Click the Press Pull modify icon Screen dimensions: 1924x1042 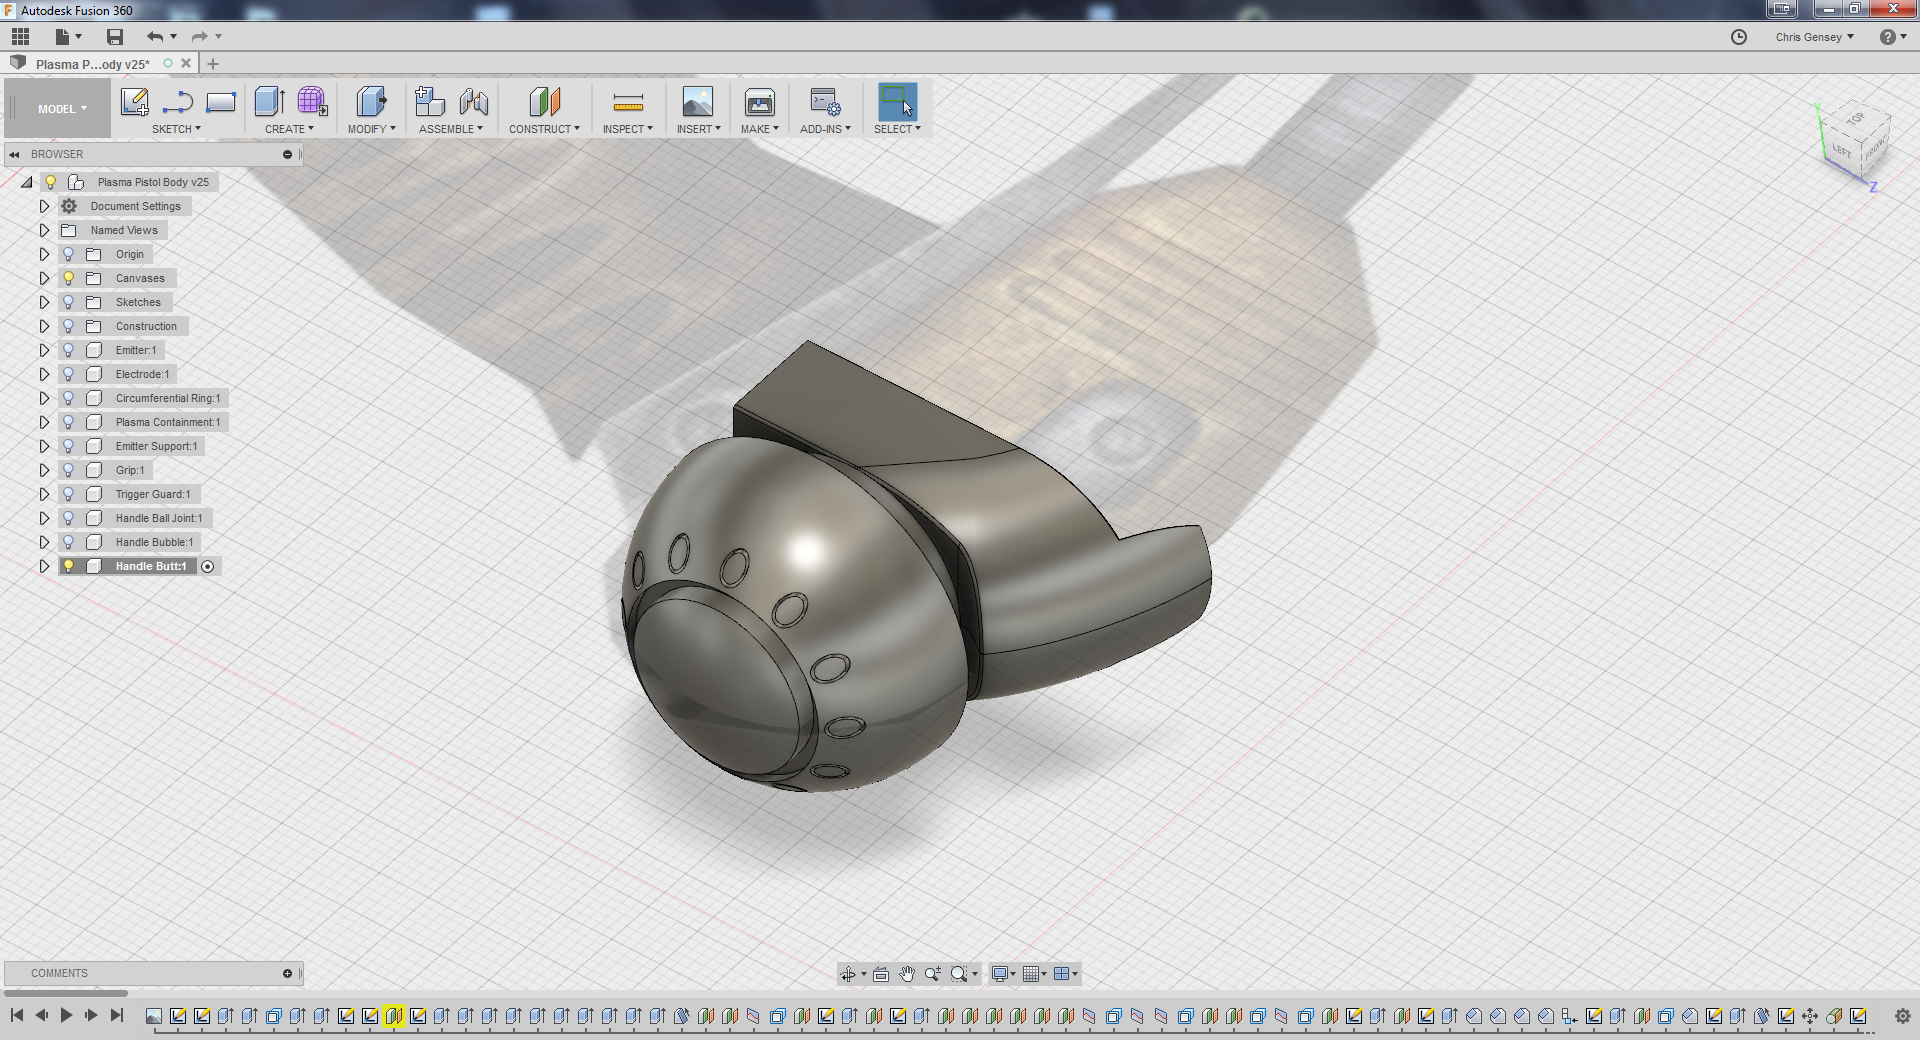coord(371,102)
